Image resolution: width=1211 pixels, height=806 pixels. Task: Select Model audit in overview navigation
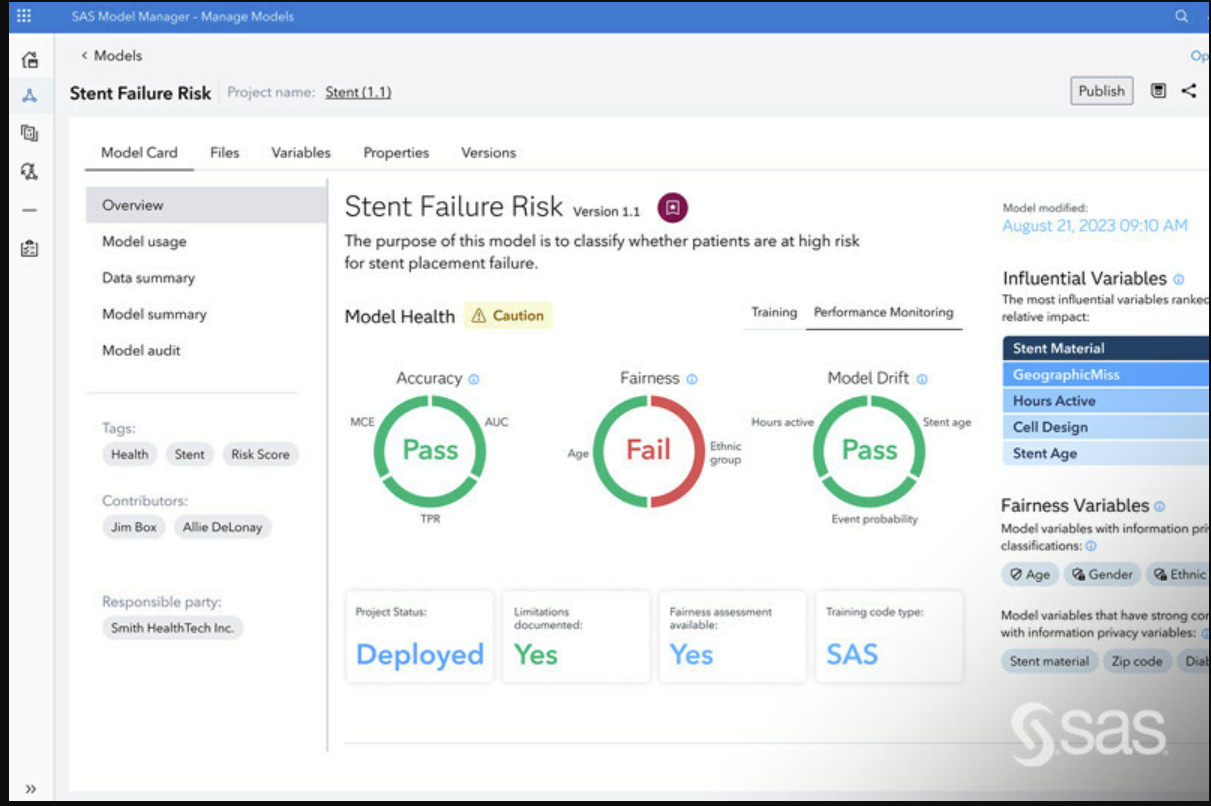pos(143,350)
